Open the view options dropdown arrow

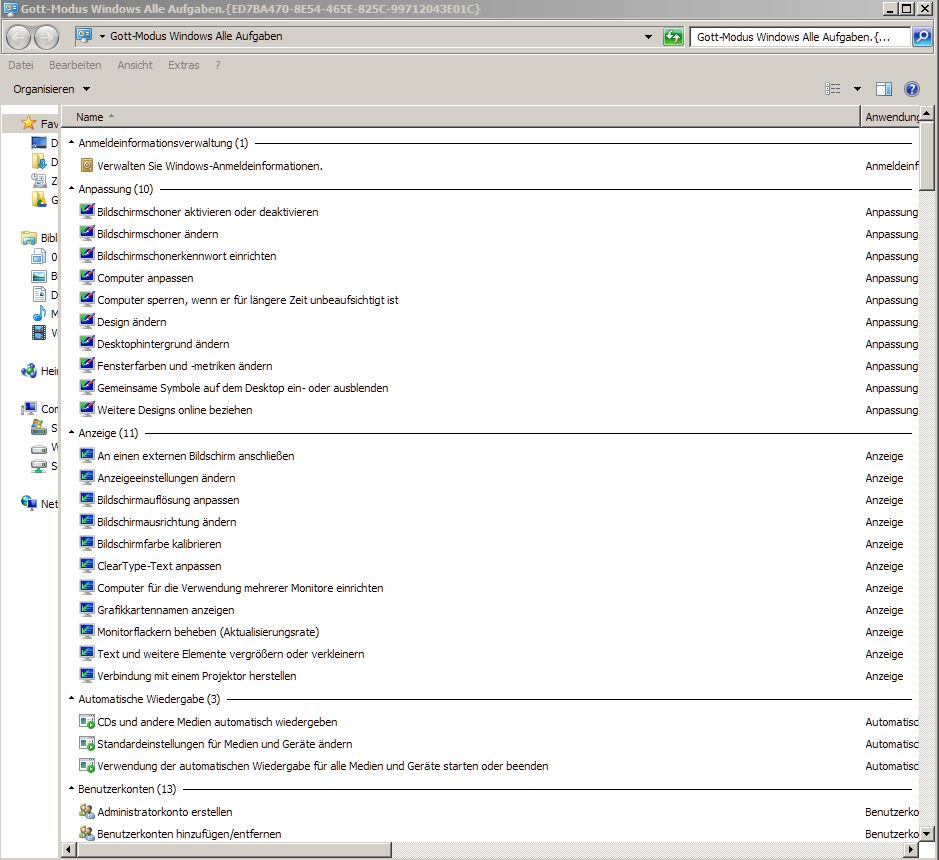pos(858,89)
